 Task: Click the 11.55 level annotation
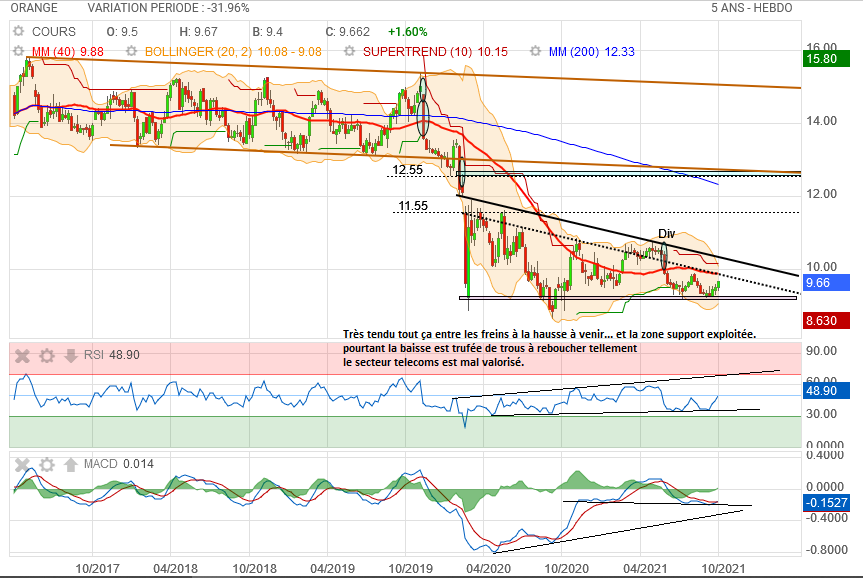click(413, 206)
